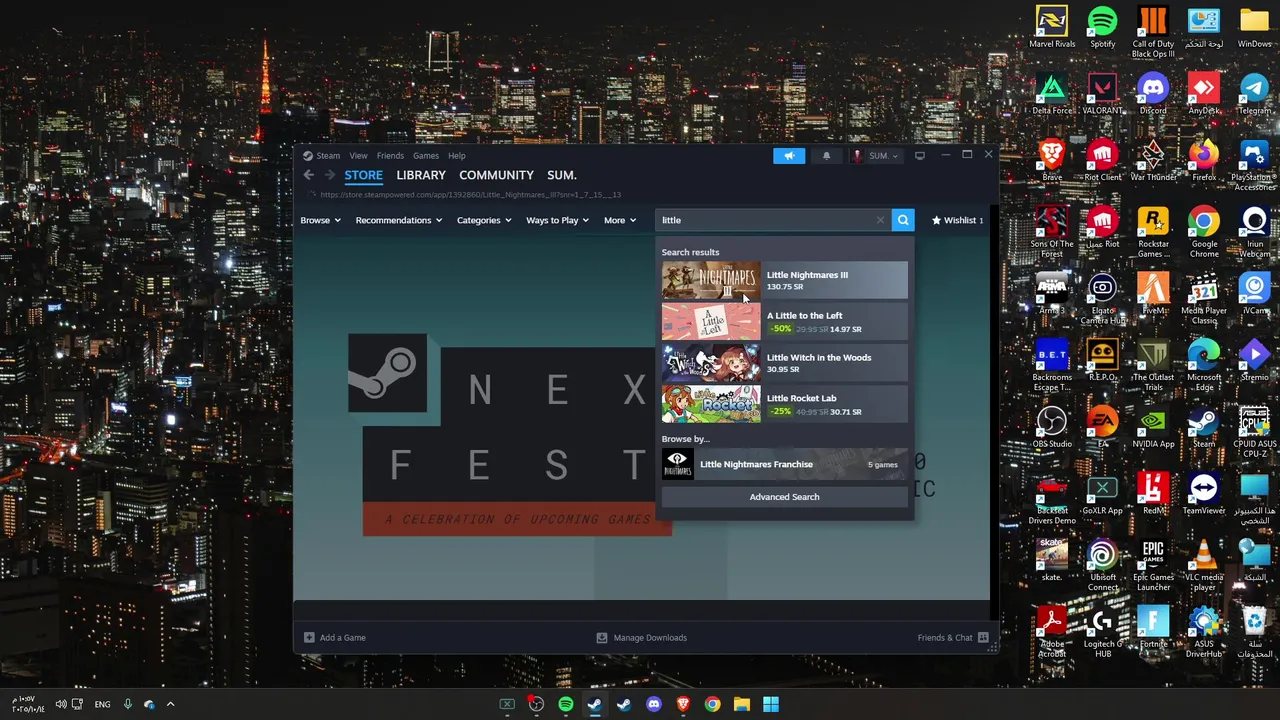Select the FiveM desktop icon
The width and height of the screenshot is (1280, 720).
click(1153, 294)
